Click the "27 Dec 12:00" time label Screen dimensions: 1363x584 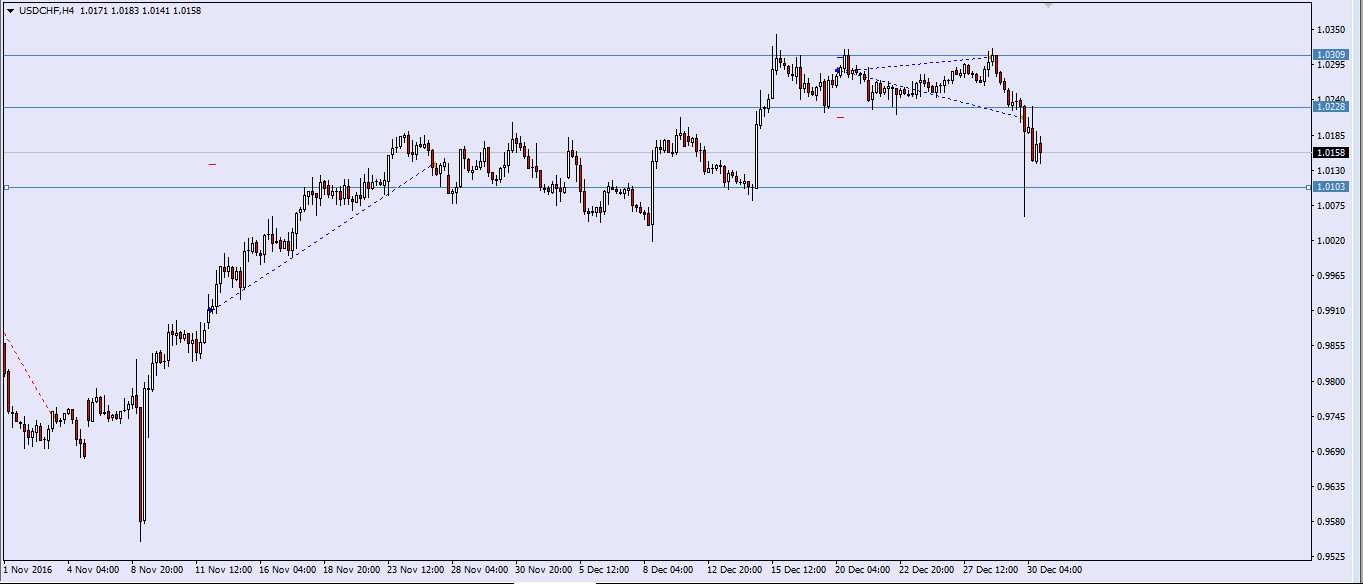tap(992, 569)
